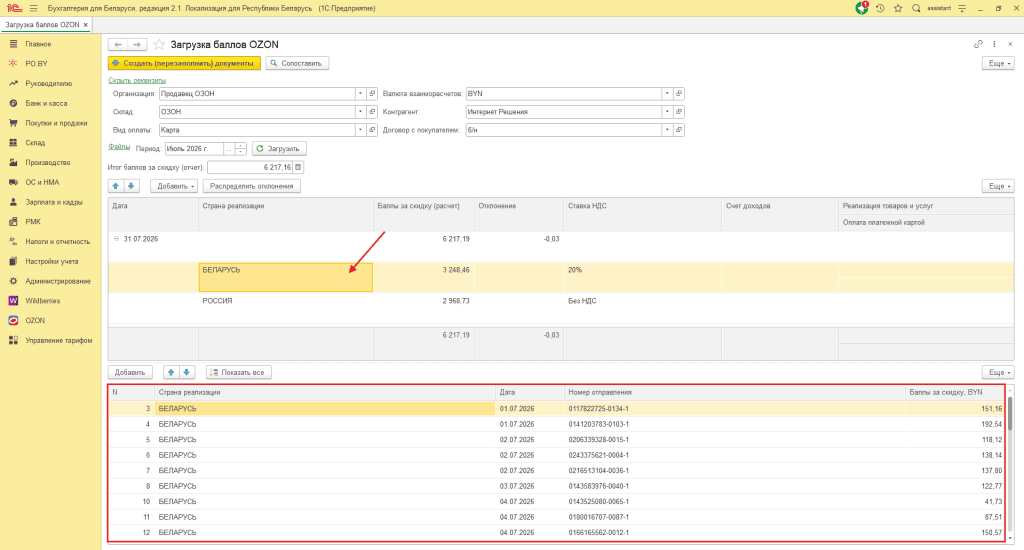Navigate back with the left arrow

tap(118, 44)
